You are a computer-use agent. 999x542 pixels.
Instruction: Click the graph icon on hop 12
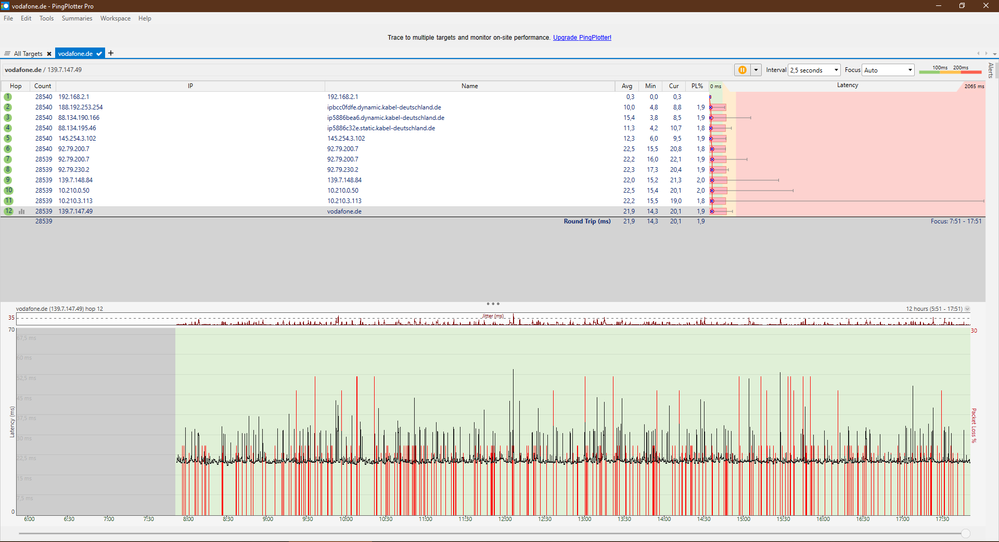point(21,212)
